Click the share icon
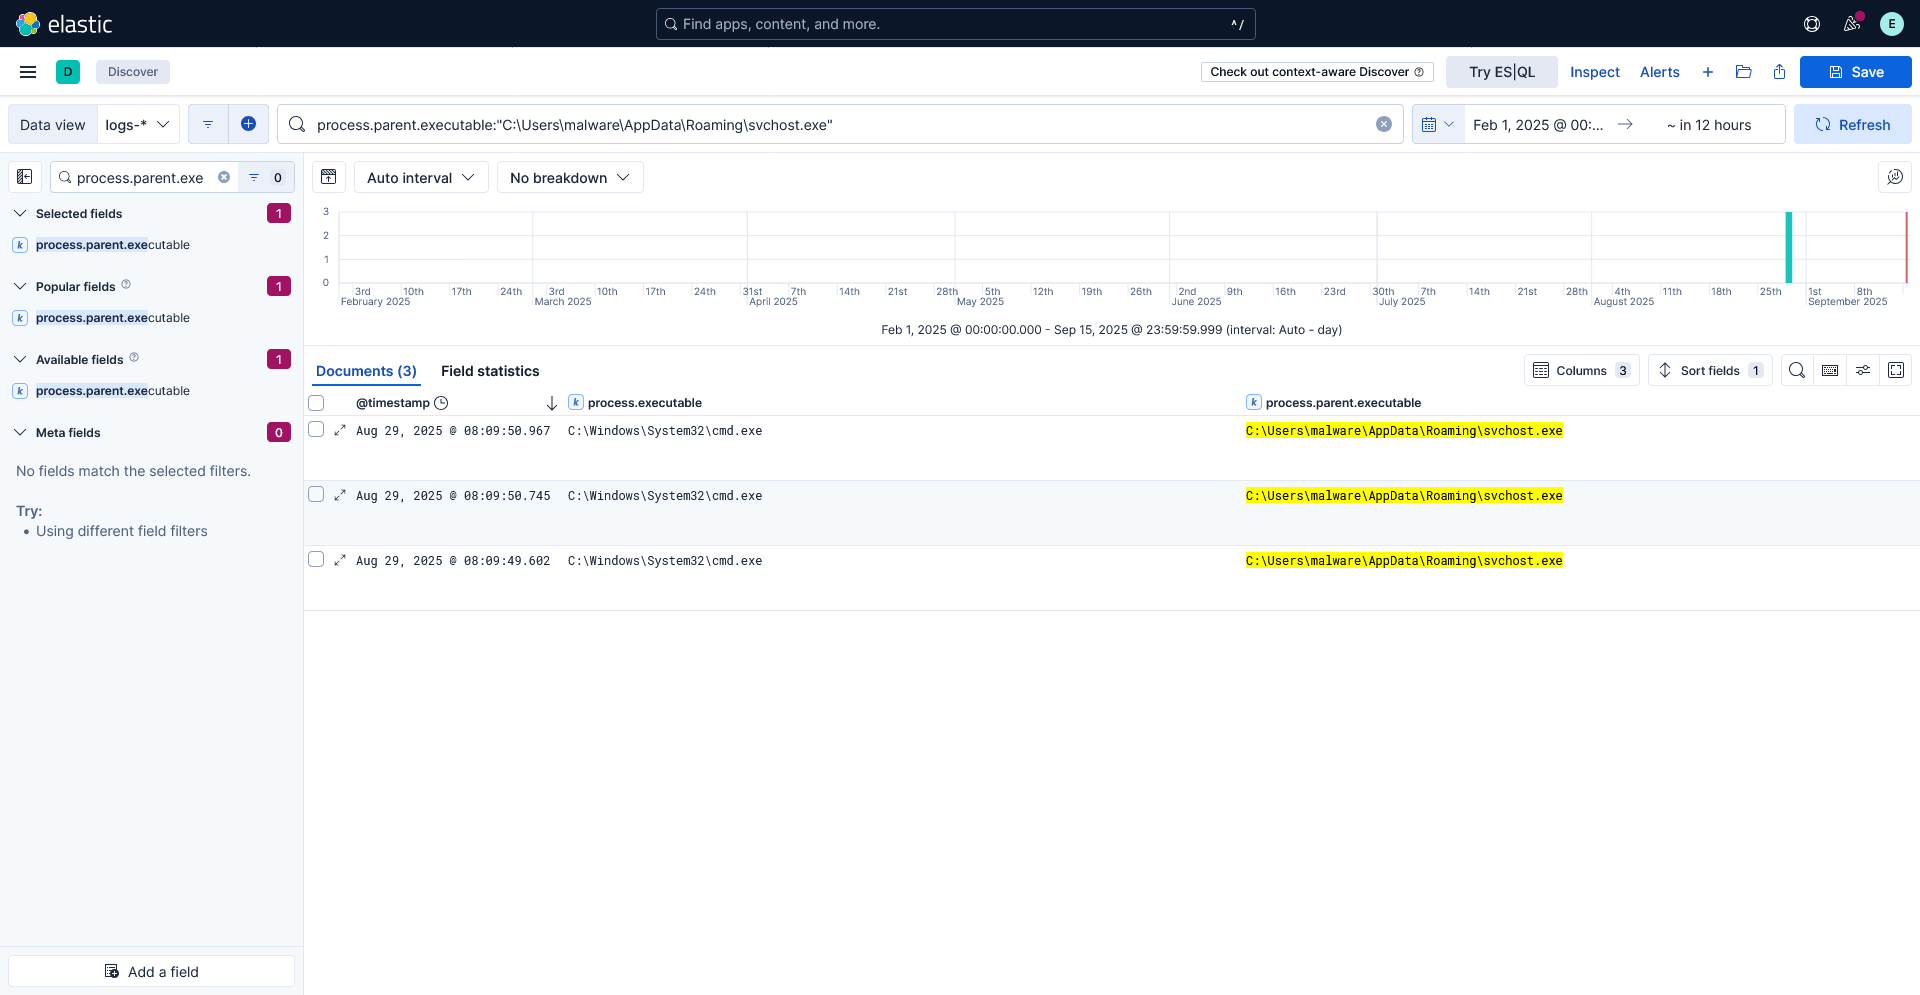This screenshot has width=1920, height=995. (1779, 72)
